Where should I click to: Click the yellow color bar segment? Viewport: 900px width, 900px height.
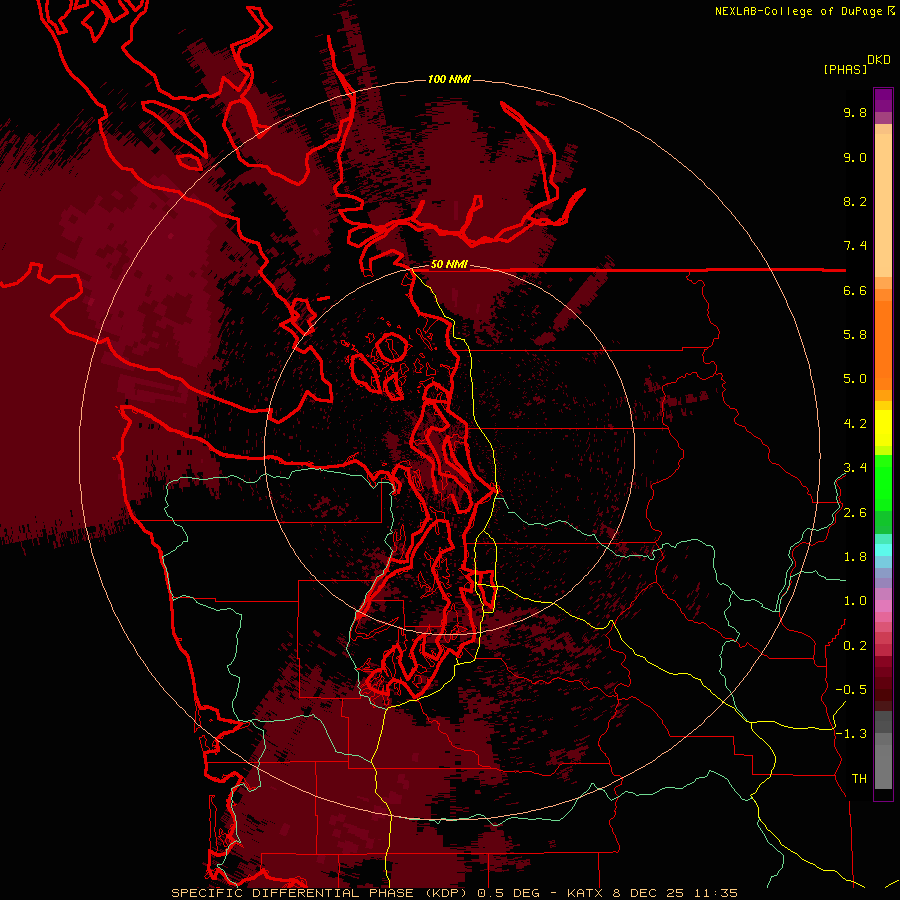pyautogui.click(x=883, y=428)
